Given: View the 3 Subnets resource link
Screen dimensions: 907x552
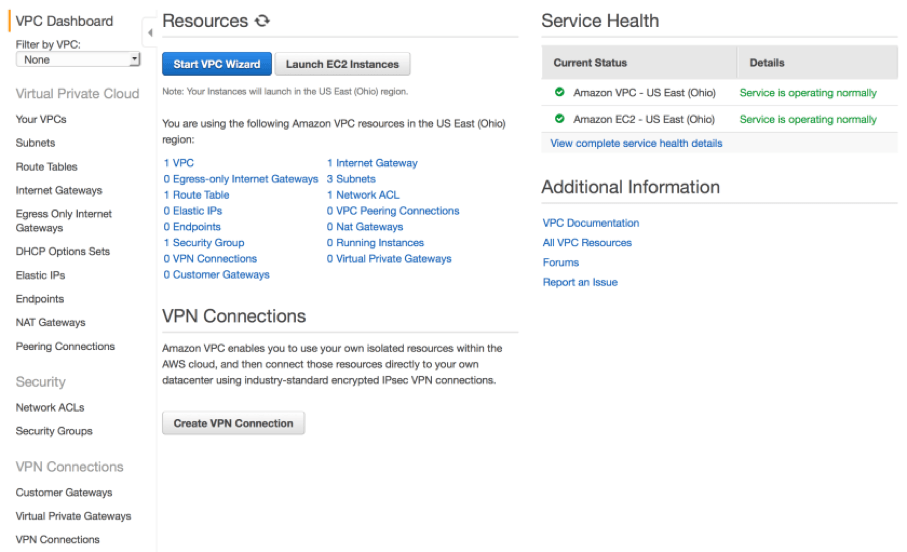Looking at the screenshot, I should click(x=351, y=179).
